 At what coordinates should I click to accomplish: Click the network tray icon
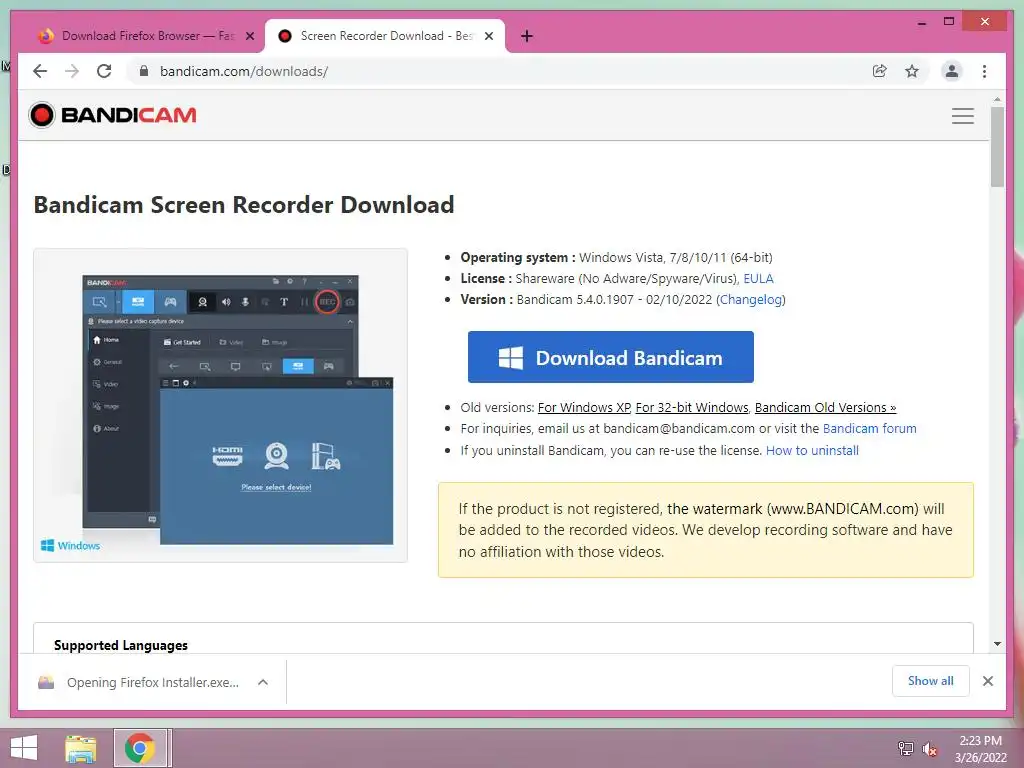pyautogui.click(x=905, y=749)
